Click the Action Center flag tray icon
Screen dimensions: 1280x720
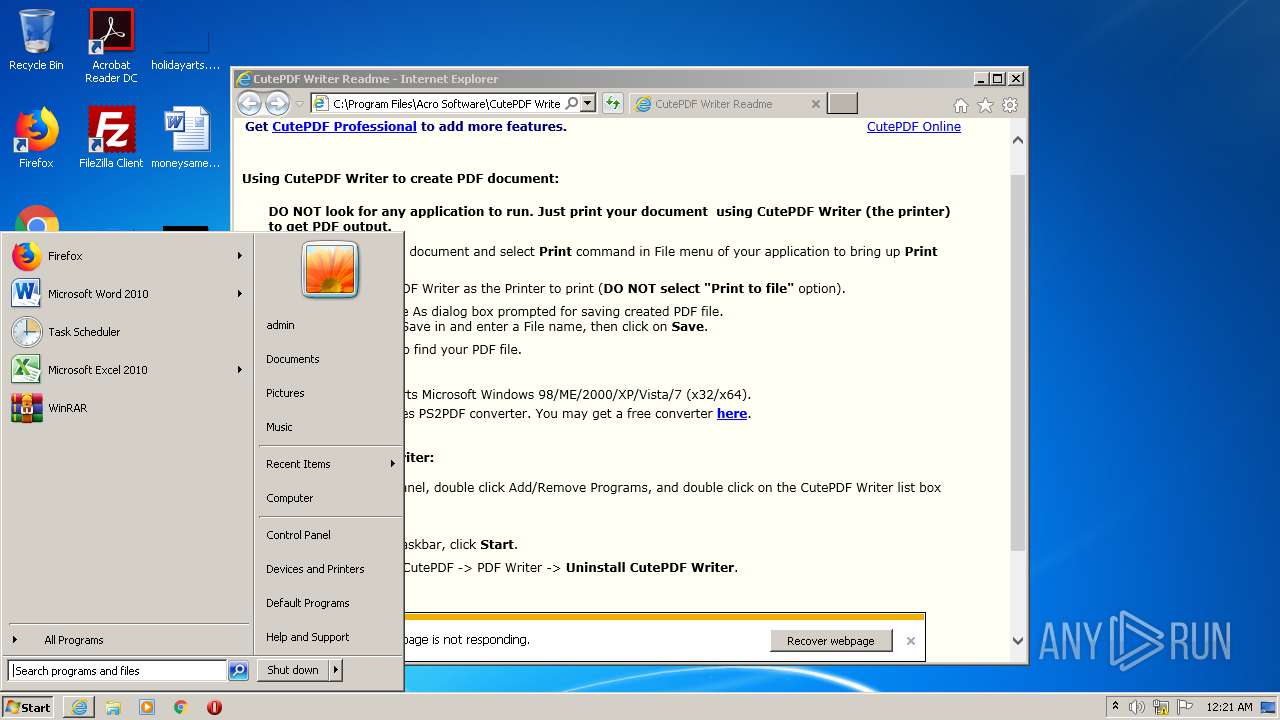[x=1184, y=707]
